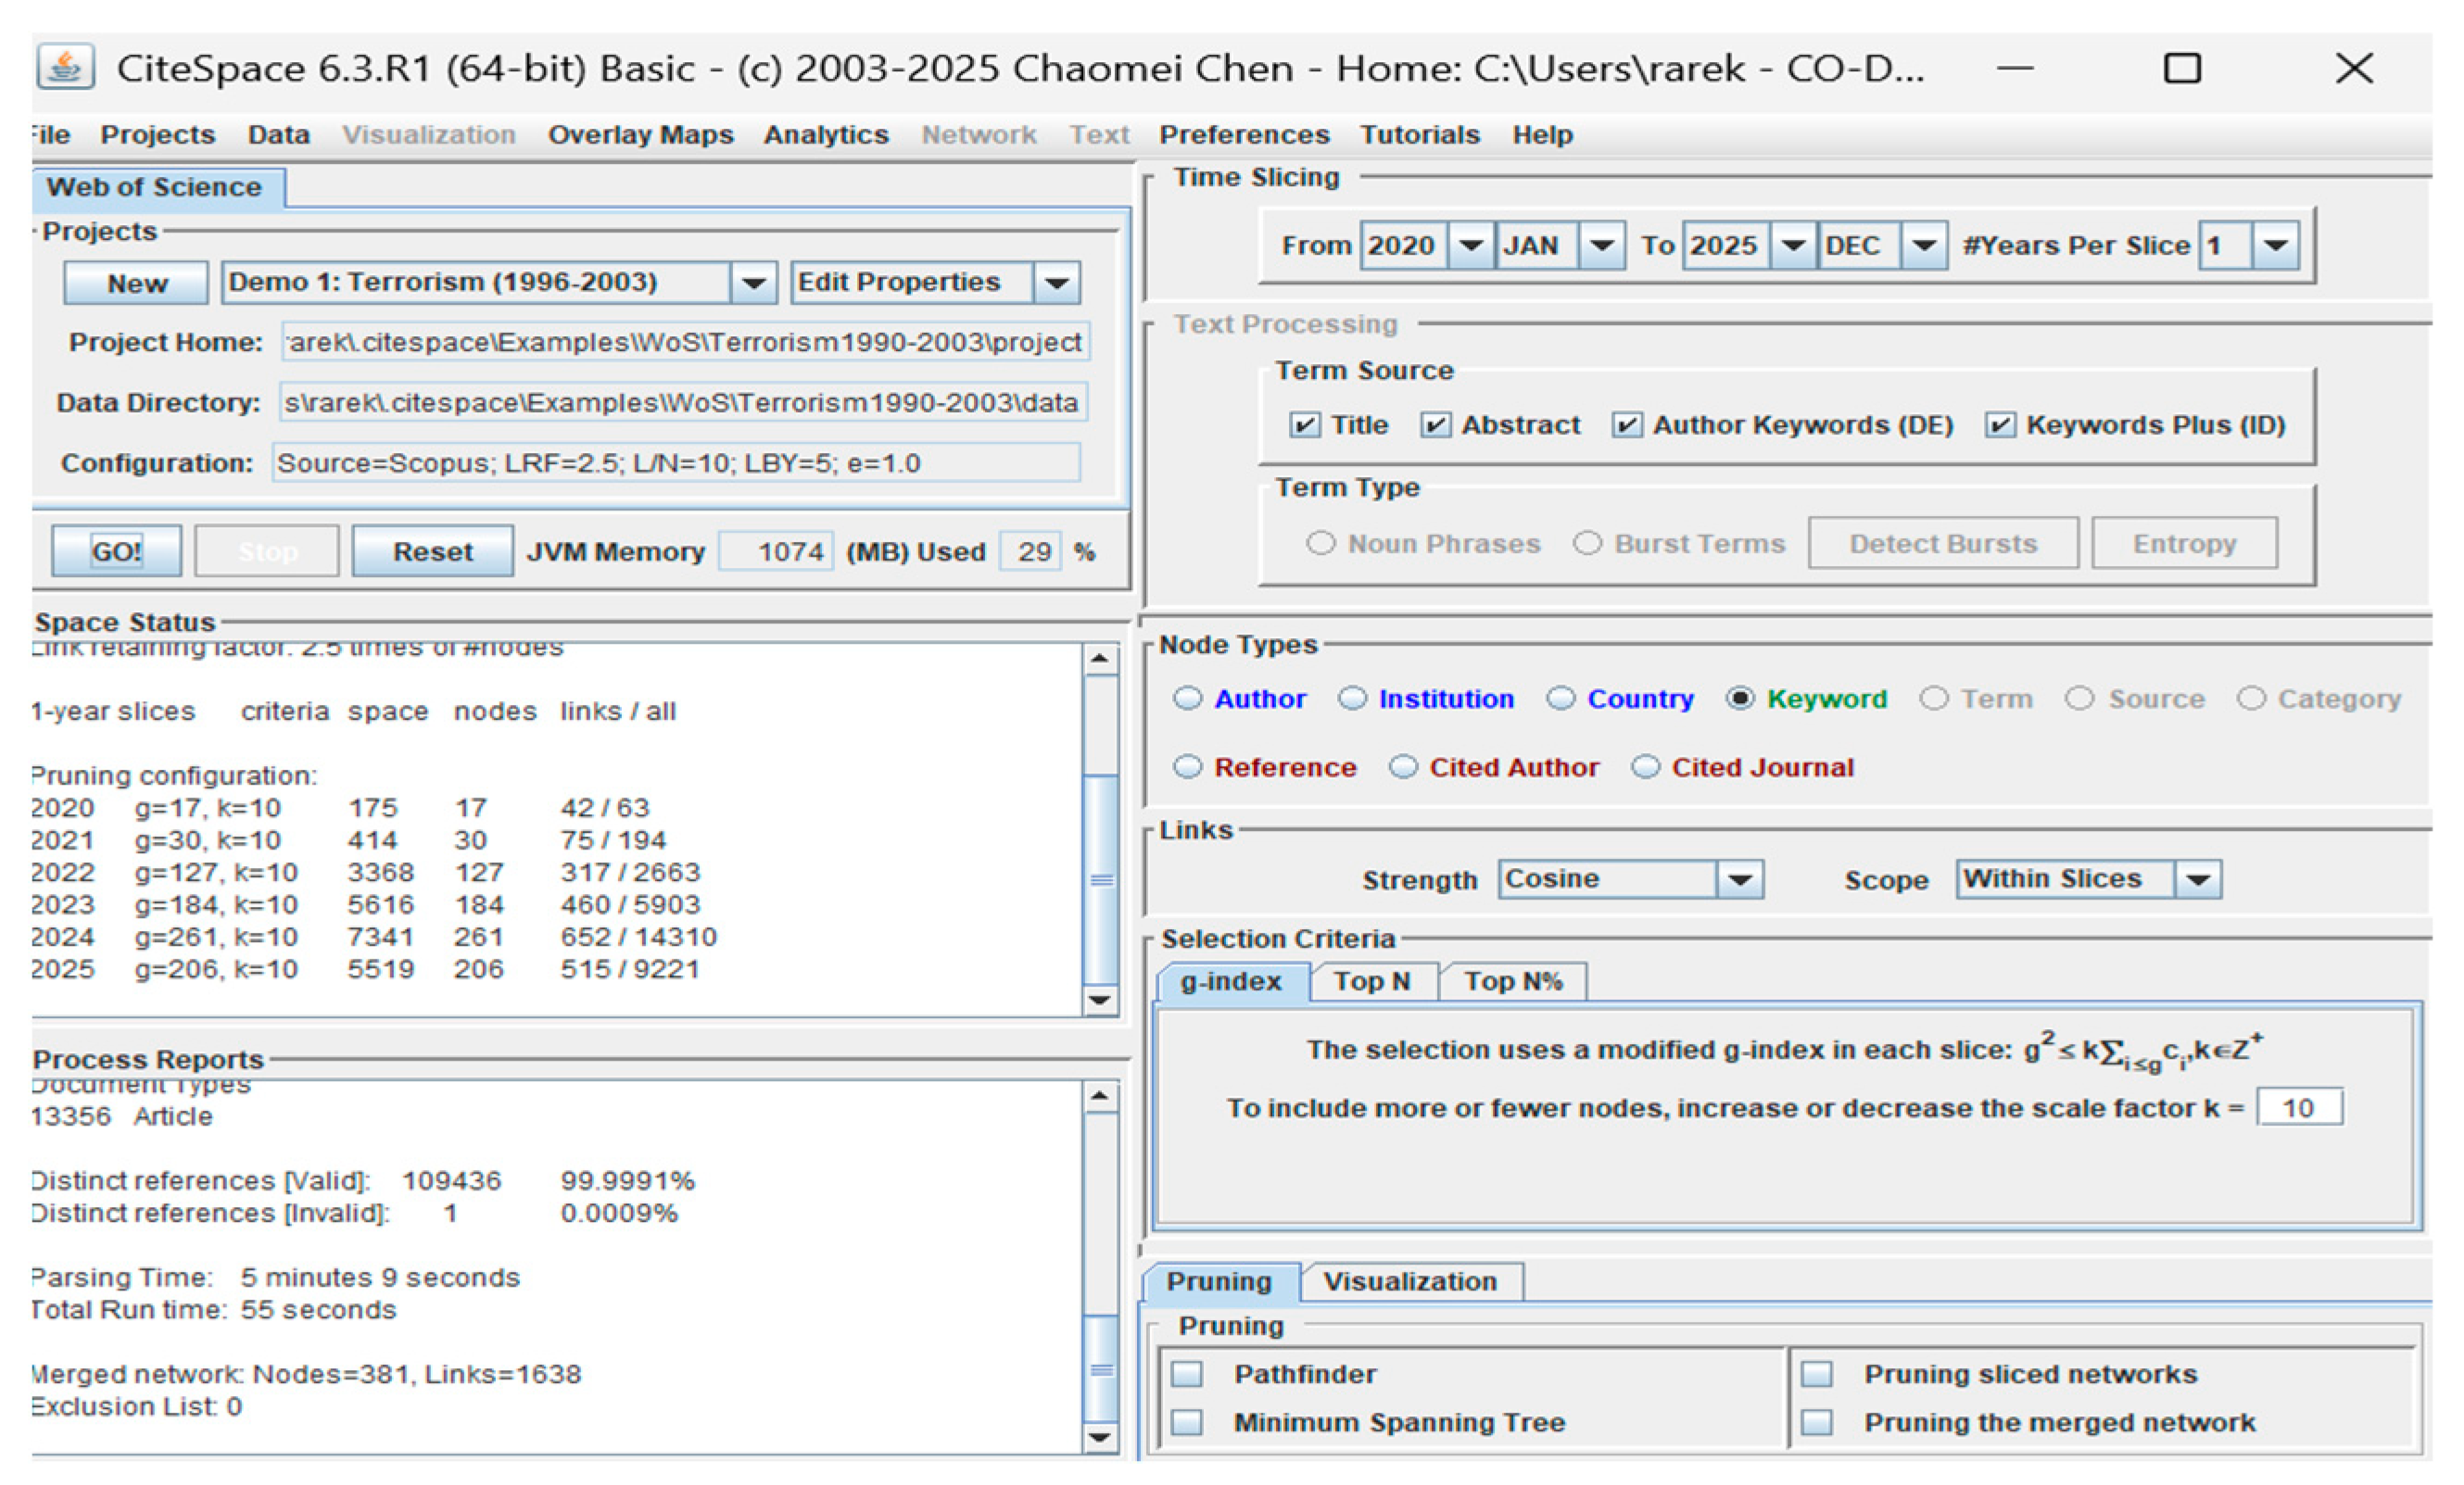Select Keyword node type
2464x1485 pixels.
[1740, 698]
